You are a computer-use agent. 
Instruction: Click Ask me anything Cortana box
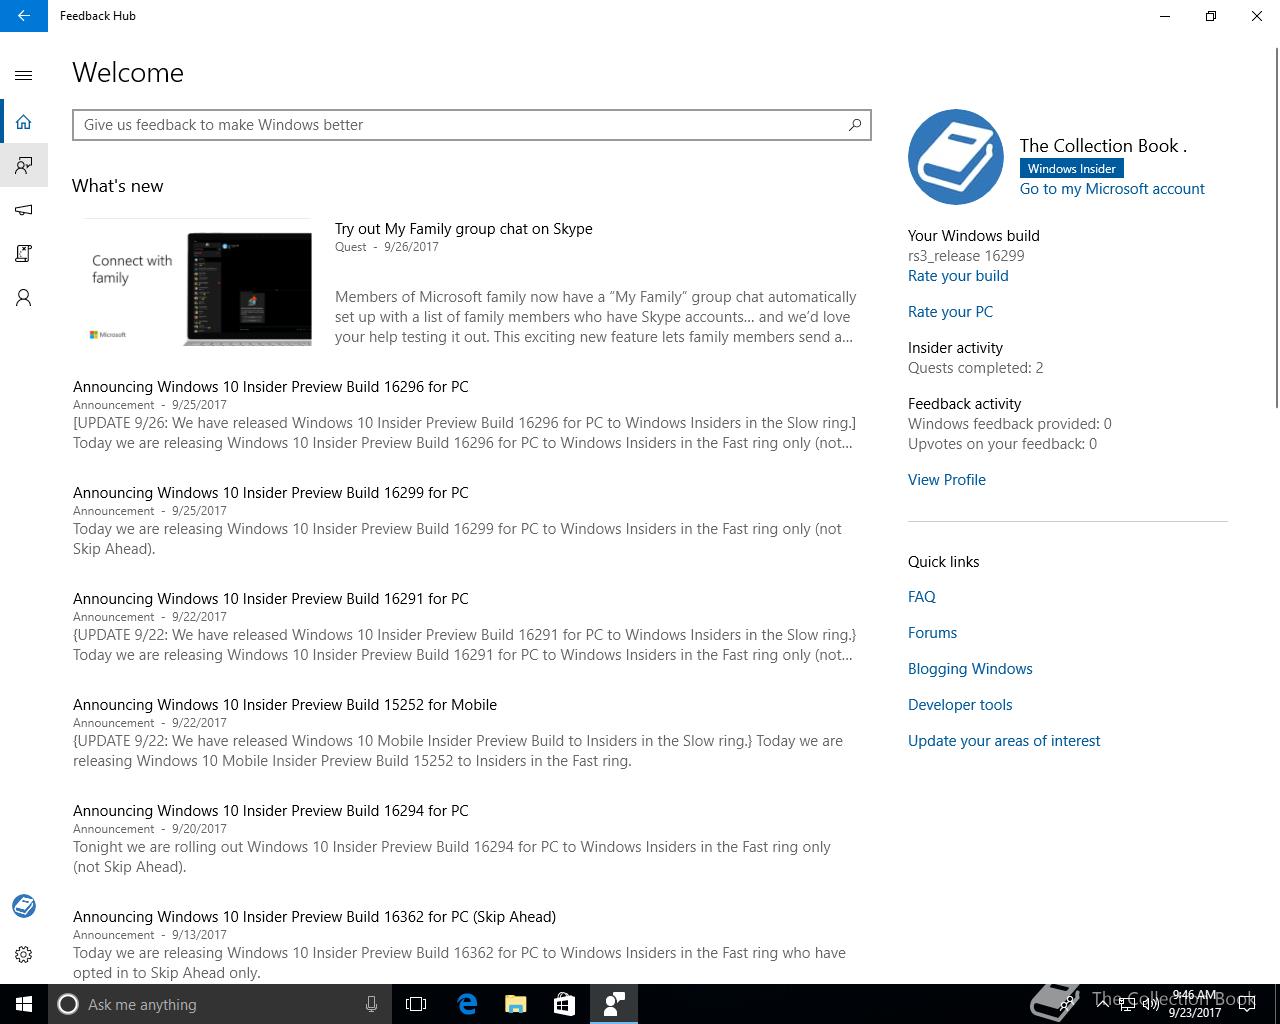point(218,1004)
